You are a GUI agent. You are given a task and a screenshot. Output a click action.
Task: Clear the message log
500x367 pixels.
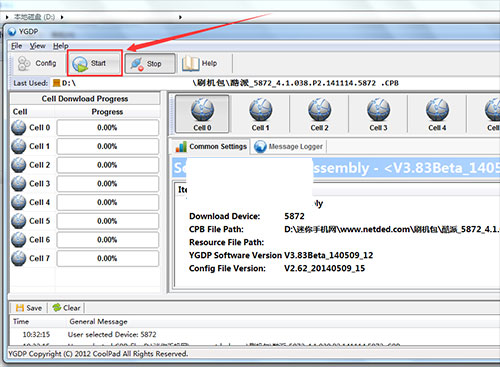click(66, 308)
